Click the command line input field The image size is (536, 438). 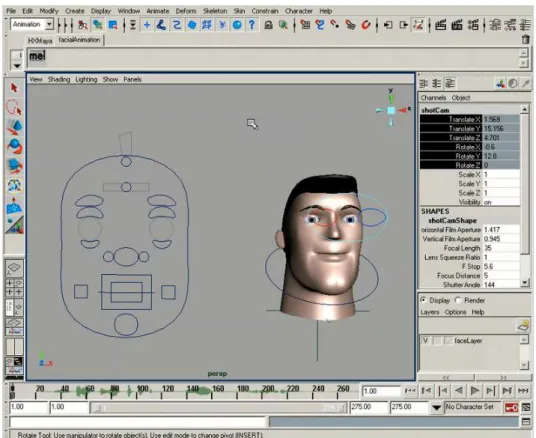pos(137,422)
